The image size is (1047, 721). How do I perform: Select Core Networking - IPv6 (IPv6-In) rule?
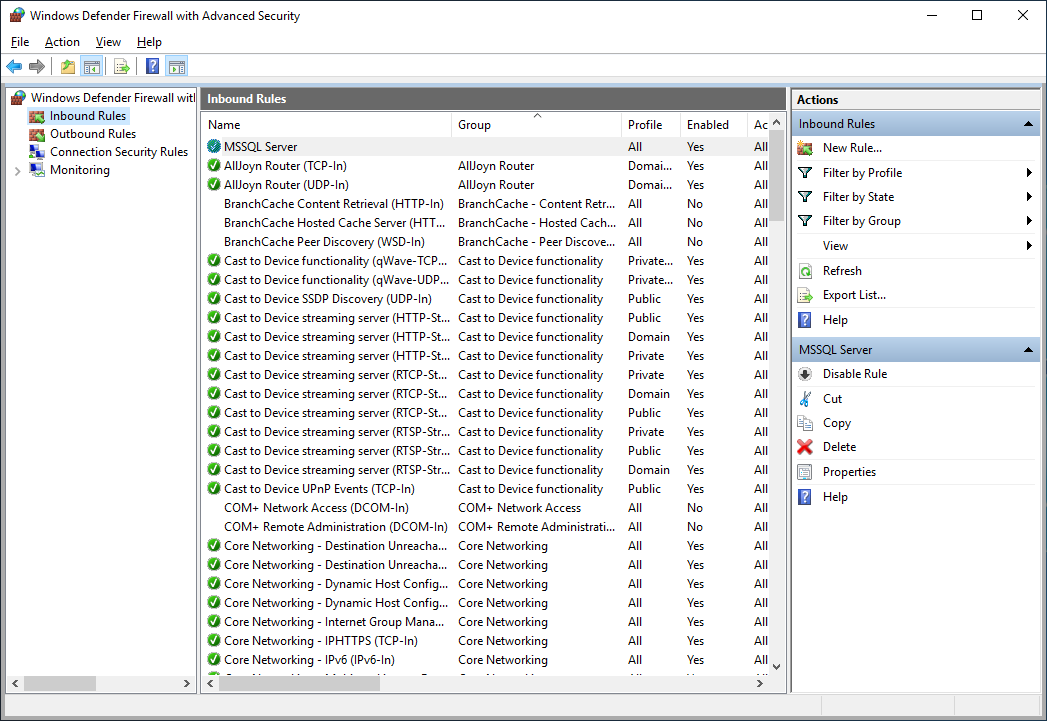[487, 660]
